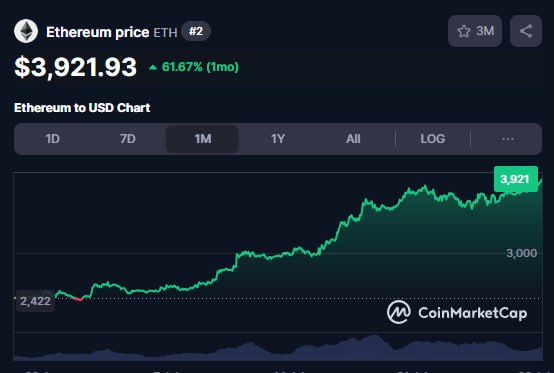
Task: Select the 1Y time range tab
Action: pos(278,139)
